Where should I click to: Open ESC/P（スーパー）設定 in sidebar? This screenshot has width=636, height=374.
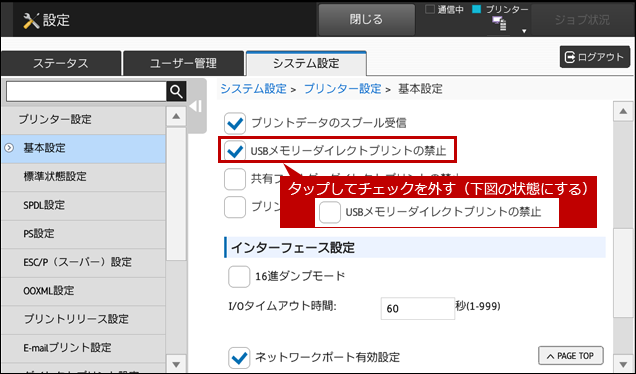84,262
